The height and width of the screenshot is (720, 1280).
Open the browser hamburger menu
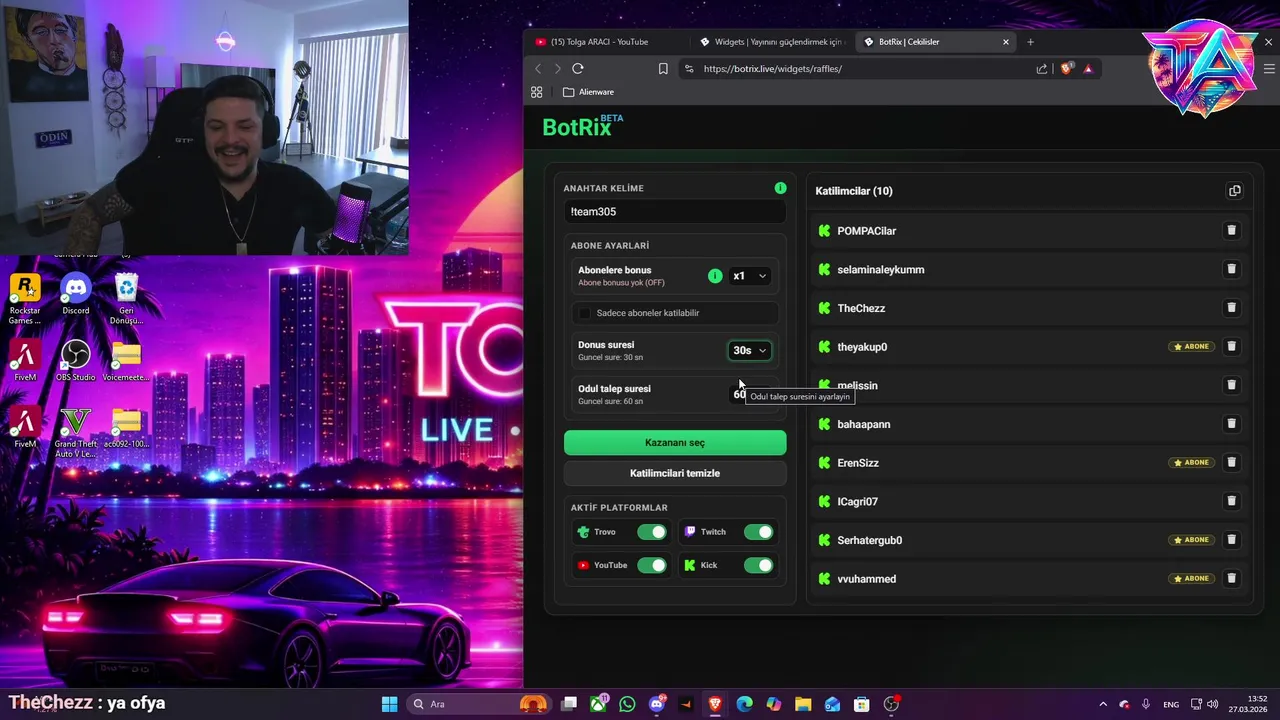click(x=1269, y=68)
